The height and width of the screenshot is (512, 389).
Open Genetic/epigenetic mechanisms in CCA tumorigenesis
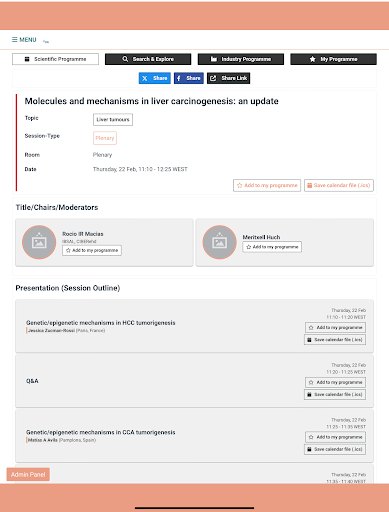(101, 432)
